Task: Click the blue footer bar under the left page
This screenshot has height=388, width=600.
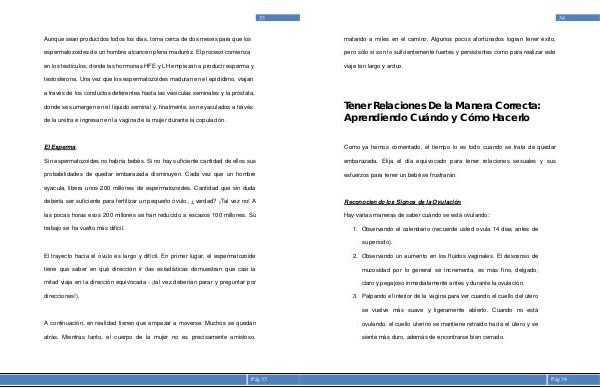Action: (150, 379)
